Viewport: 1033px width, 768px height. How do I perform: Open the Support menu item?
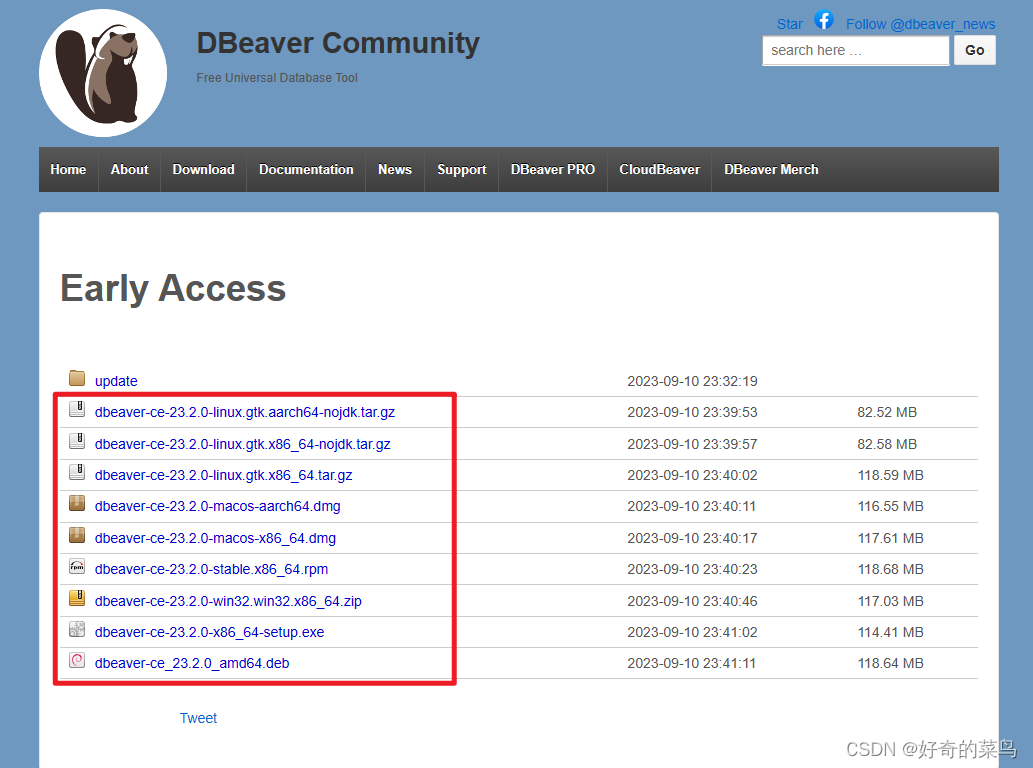tap(462, 169)
